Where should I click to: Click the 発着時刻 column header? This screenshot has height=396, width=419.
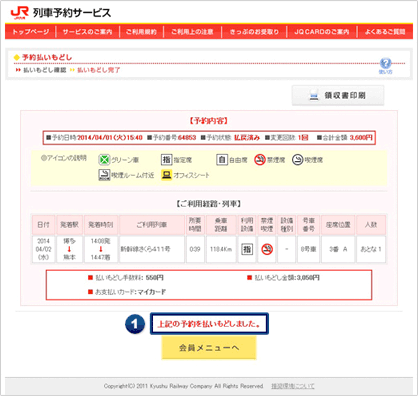(x=101, y=225)
